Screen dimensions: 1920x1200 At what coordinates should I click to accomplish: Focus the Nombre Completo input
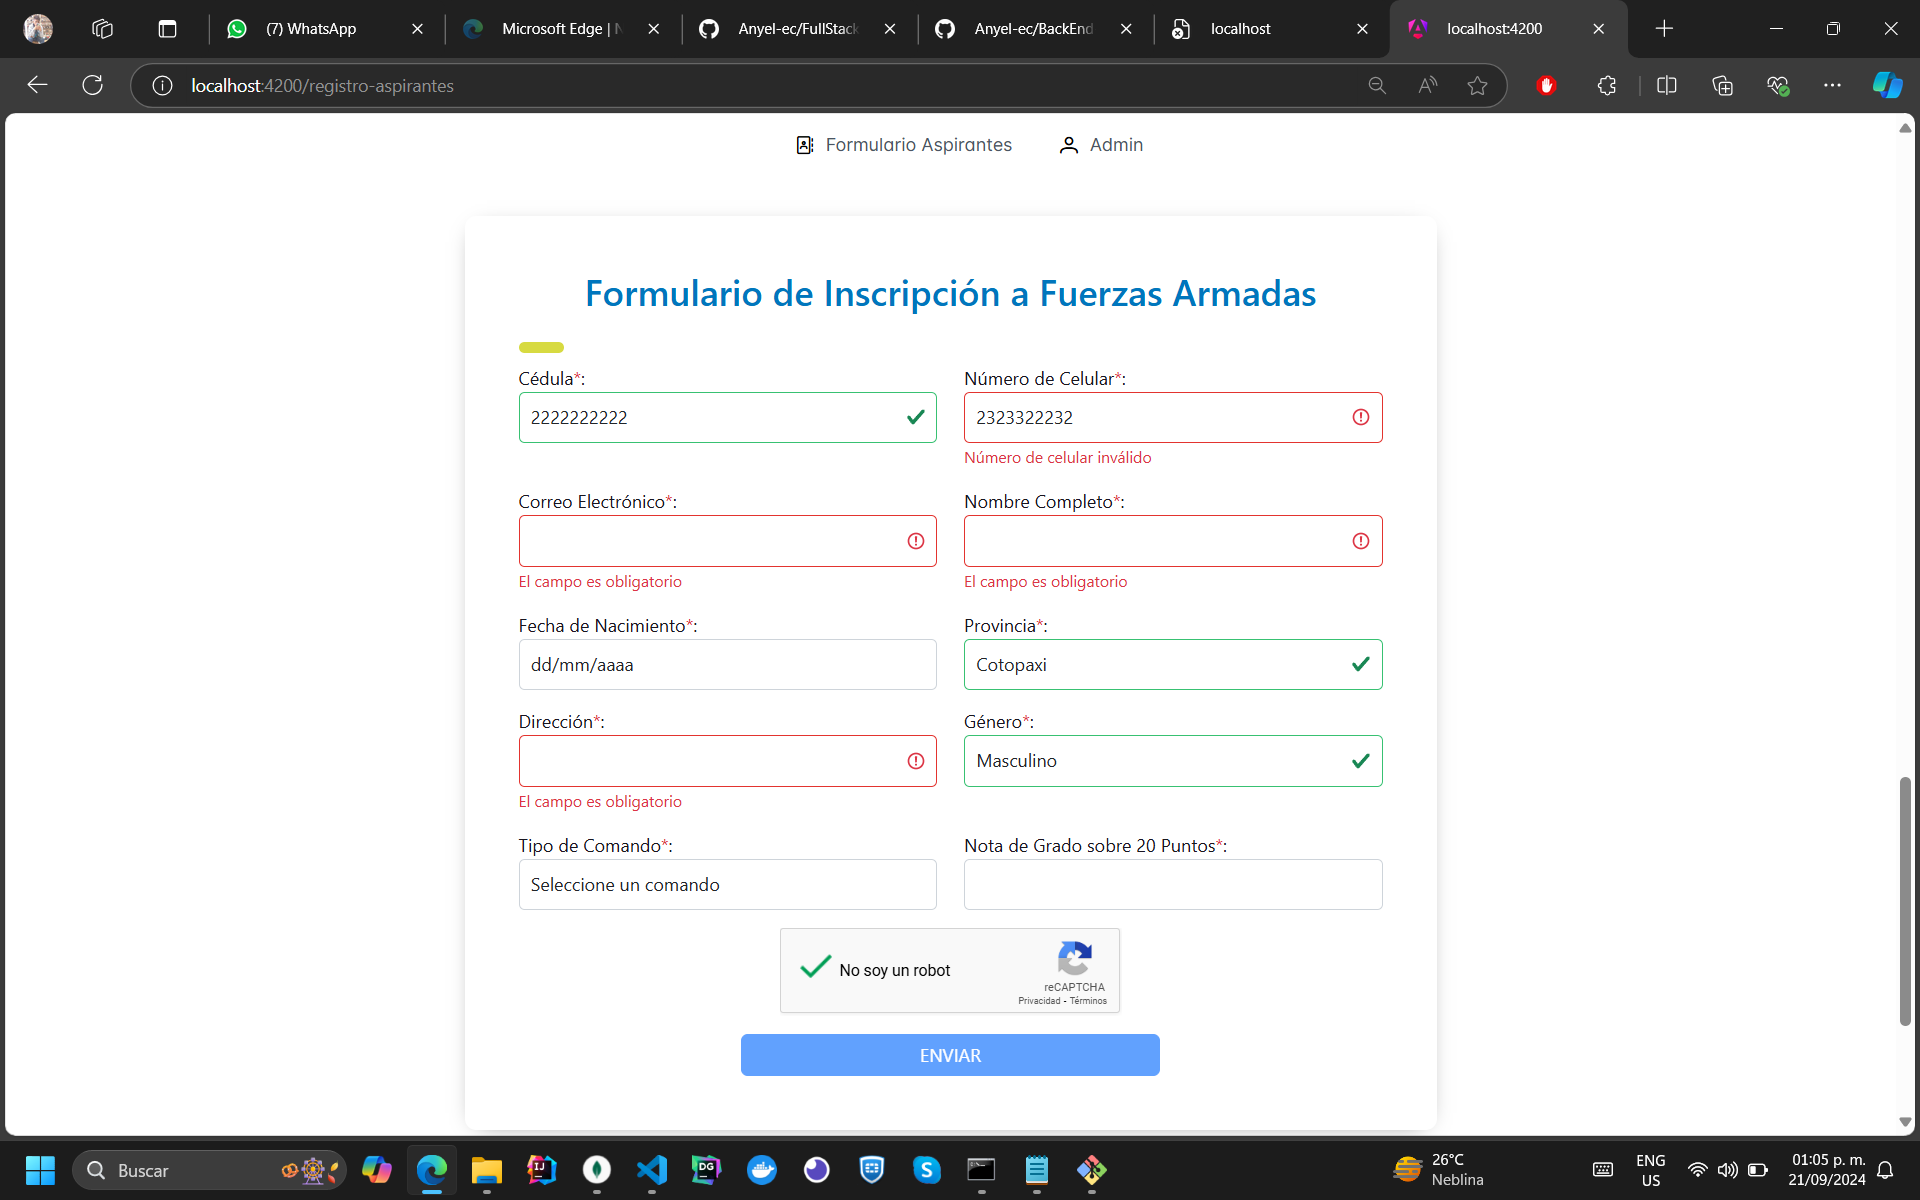(x=1173, y=541)
